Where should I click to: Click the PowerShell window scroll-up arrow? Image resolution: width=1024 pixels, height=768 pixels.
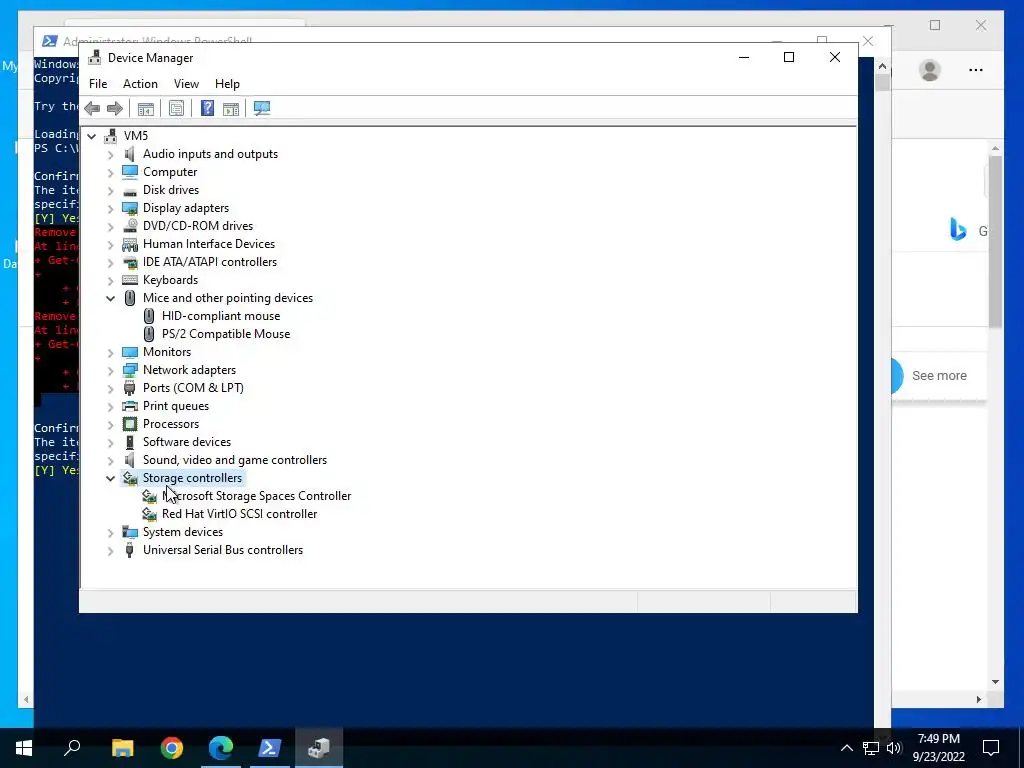point(882,66)
